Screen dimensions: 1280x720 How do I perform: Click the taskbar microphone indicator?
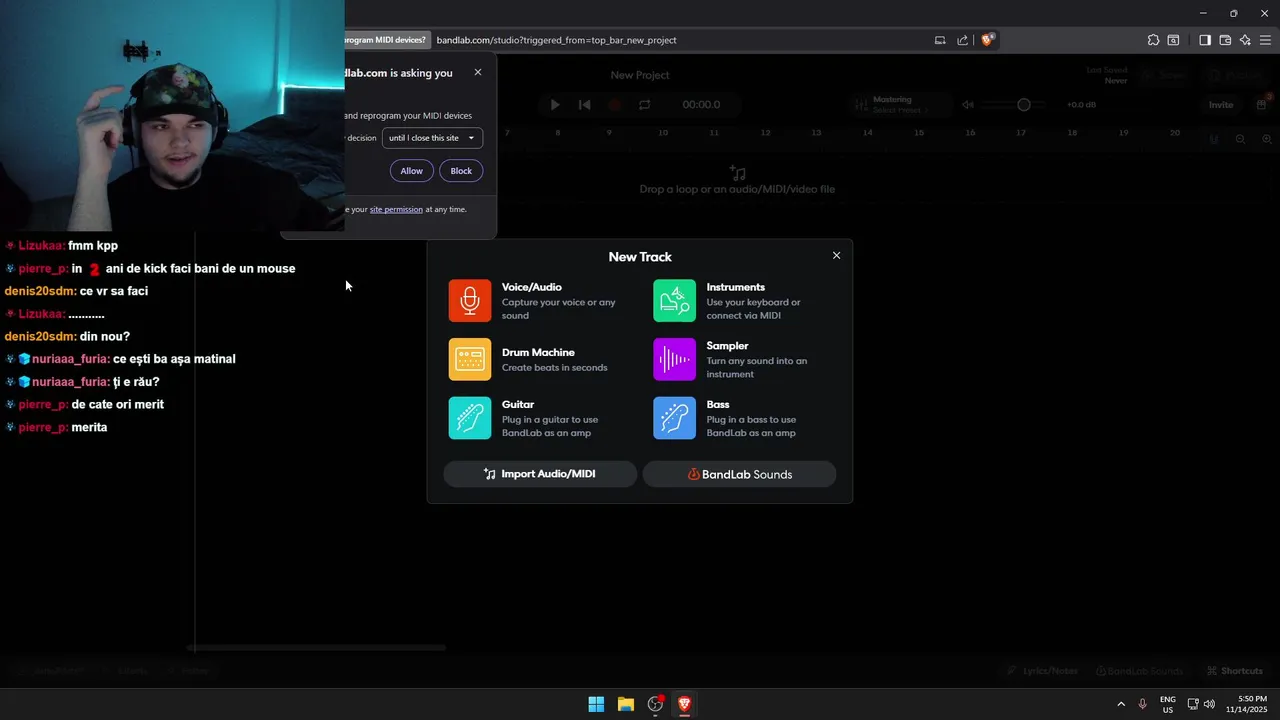click(x=1143, y=704)
